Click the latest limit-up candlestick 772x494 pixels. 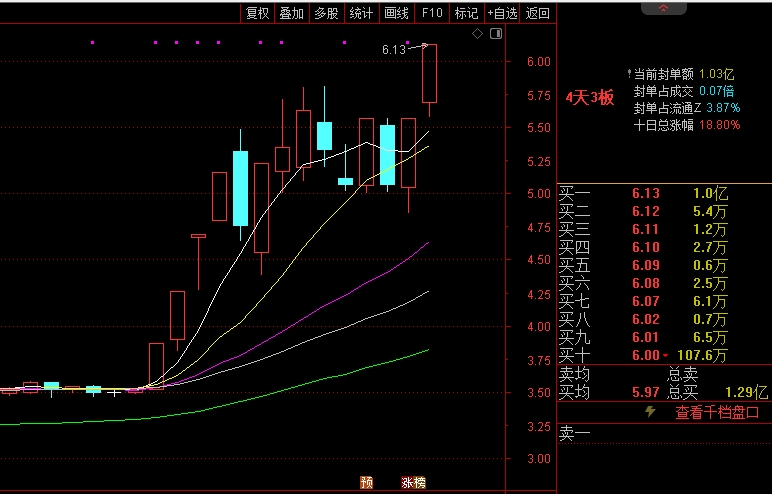coord(429,74)
